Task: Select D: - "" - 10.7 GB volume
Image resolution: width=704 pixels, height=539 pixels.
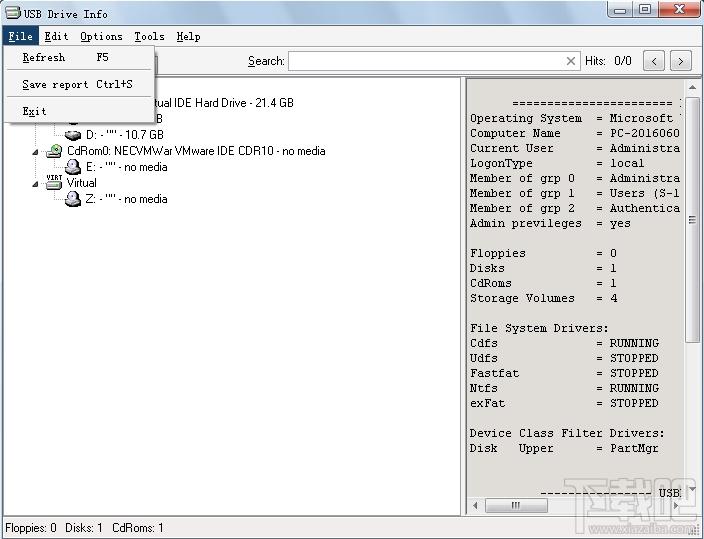Action: point(124,135)
